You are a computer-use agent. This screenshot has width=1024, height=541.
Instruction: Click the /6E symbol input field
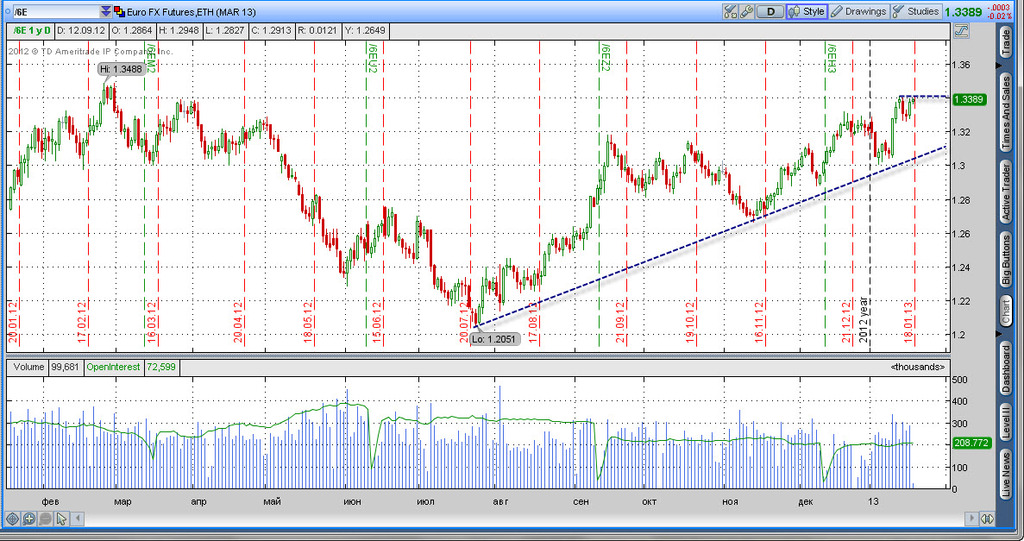[56, 12]
